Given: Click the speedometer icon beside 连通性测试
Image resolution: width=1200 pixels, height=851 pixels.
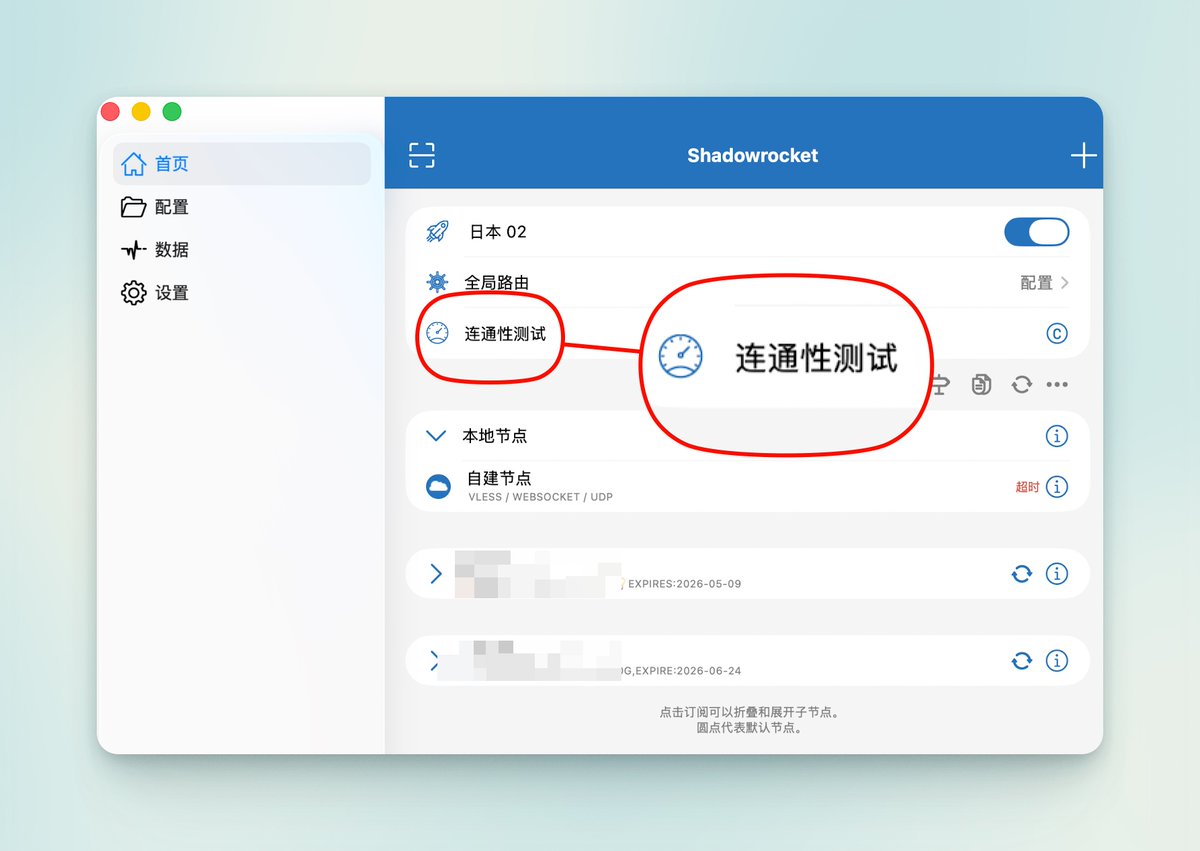Looking at the screenshot, I should [437, 333].
